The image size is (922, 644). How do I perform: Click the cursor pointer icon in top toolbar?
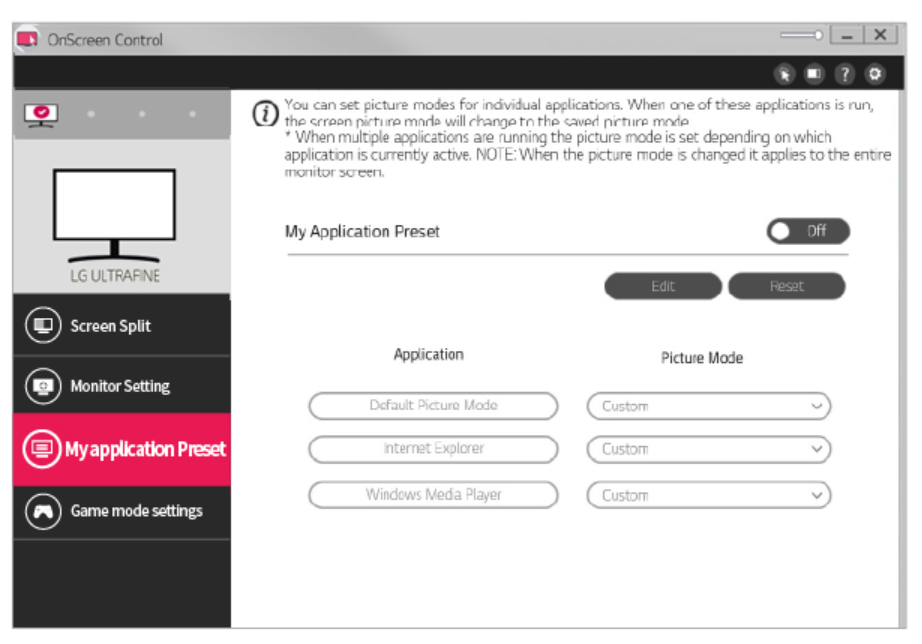pyautogui.click(x=785, y=74)
